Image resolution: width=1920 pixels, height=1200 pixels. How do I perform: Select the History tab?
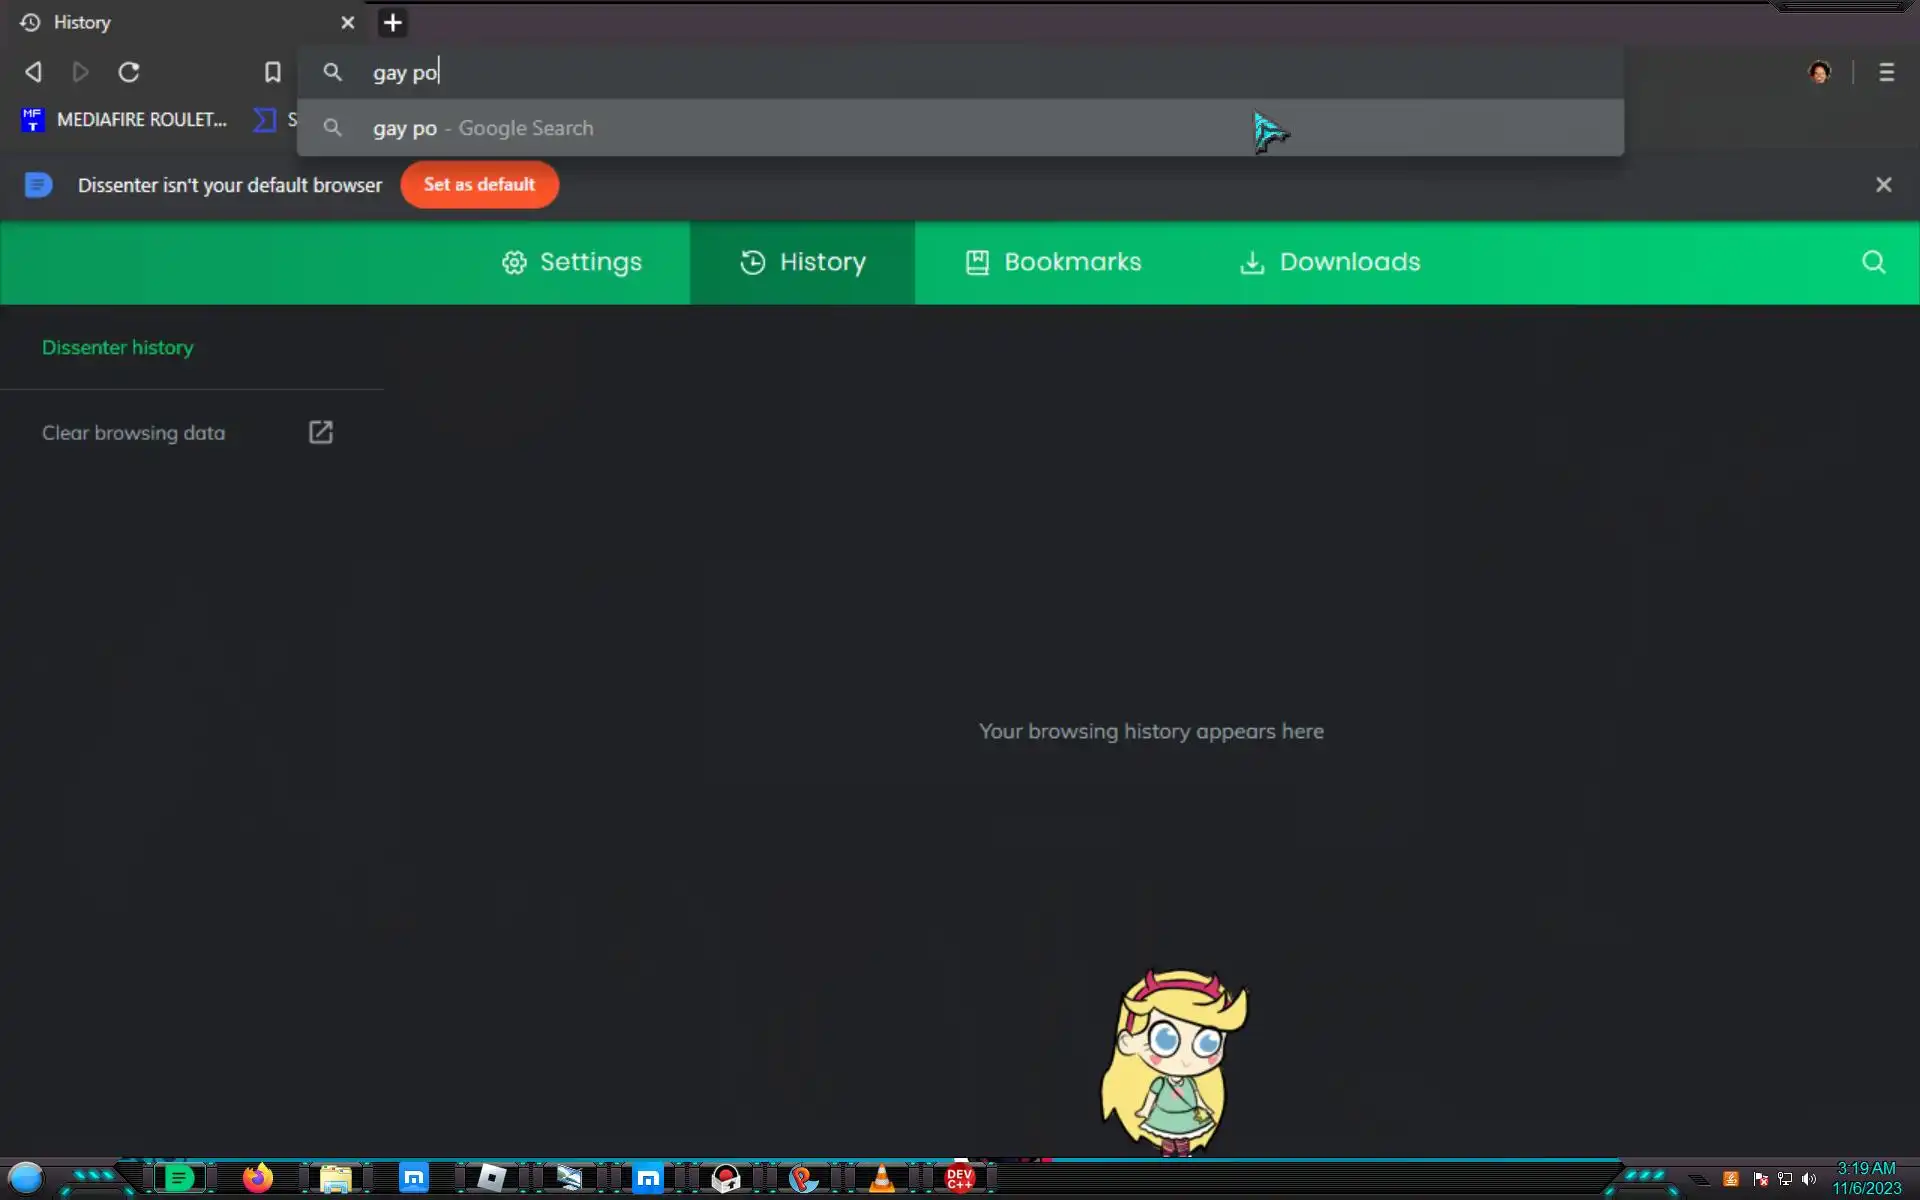803,262
